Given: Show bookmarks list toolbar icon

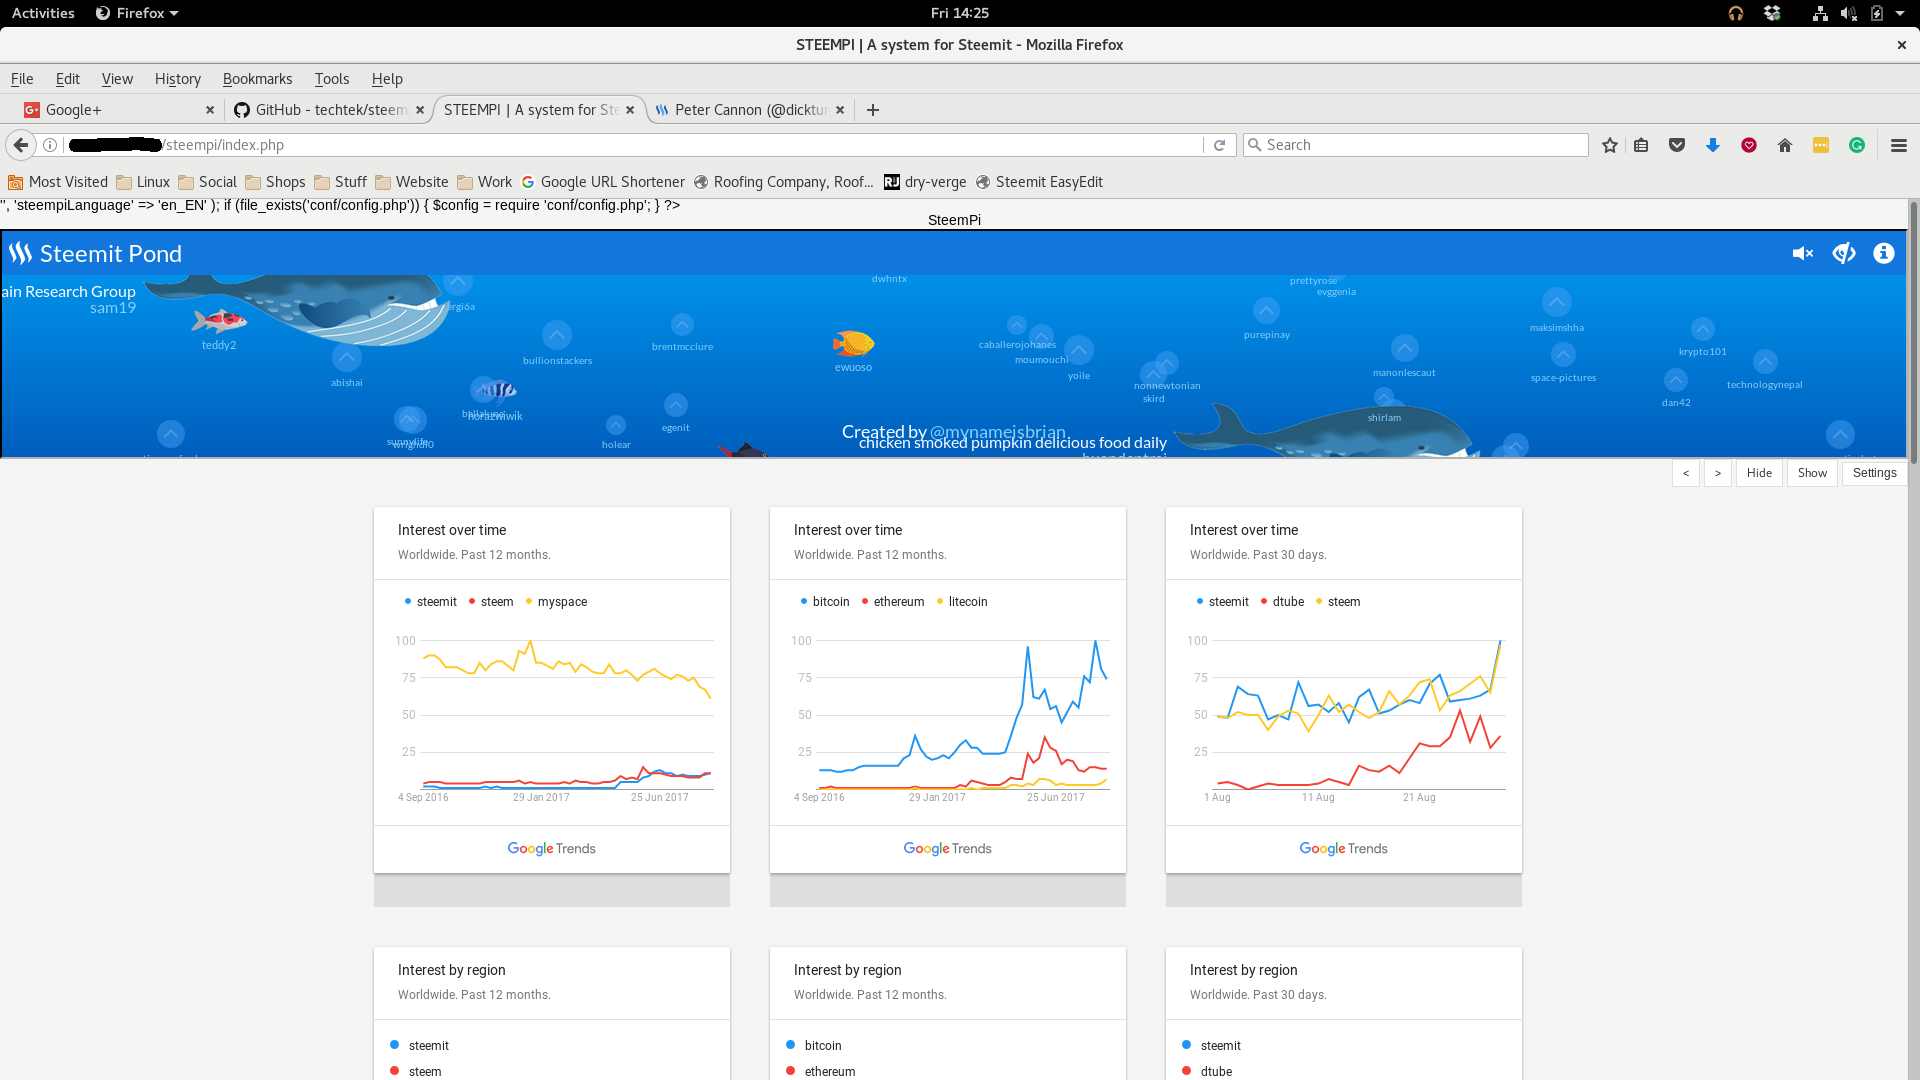Looking at the screenshot, I should point(1641,146).
